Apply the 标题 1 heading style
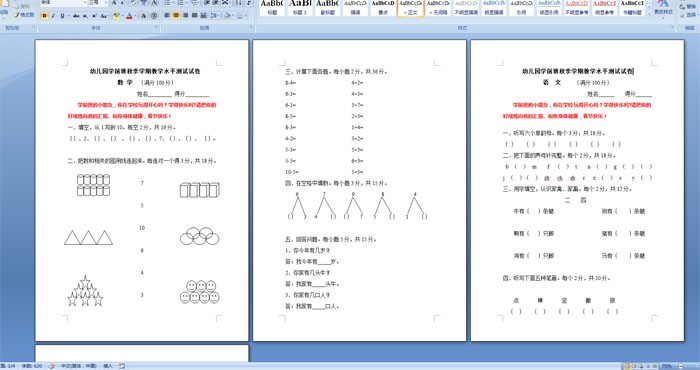The image size is (700, 370). [x=300, y=8]
